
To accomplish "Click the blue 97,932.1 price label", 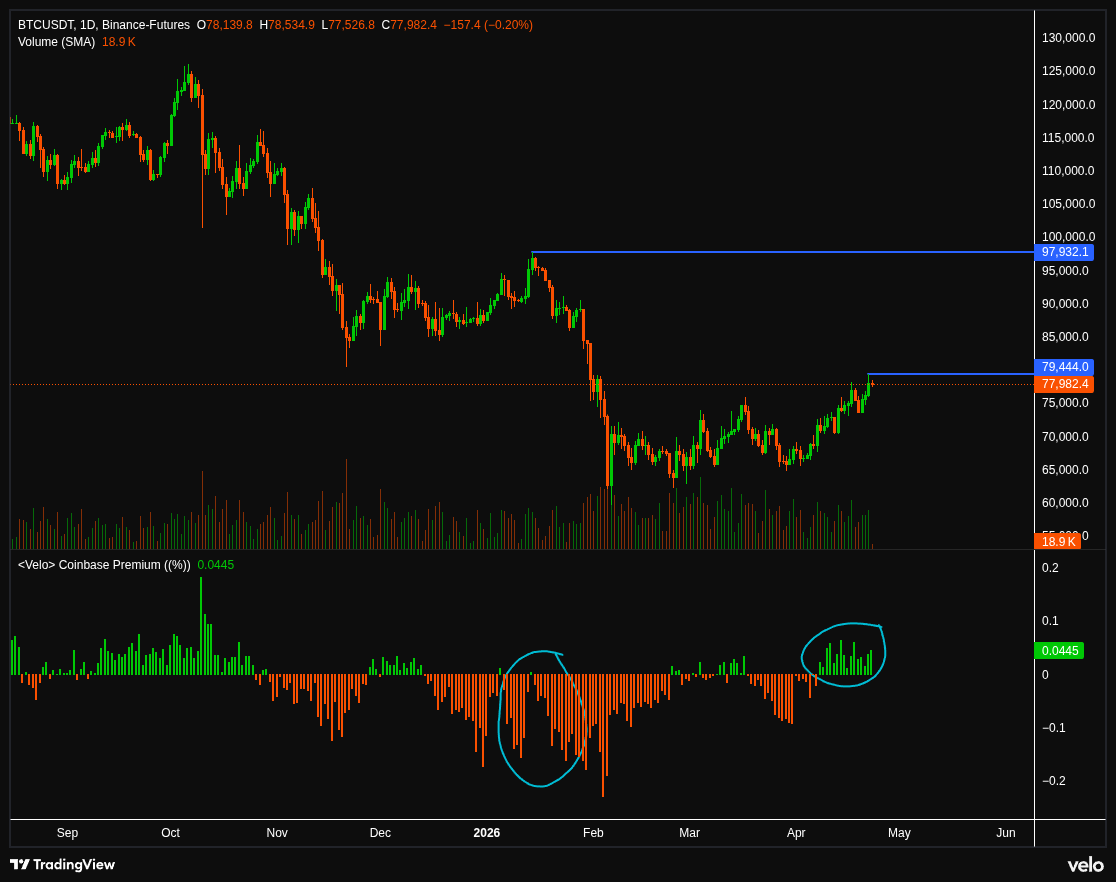I will (1064, 252).
